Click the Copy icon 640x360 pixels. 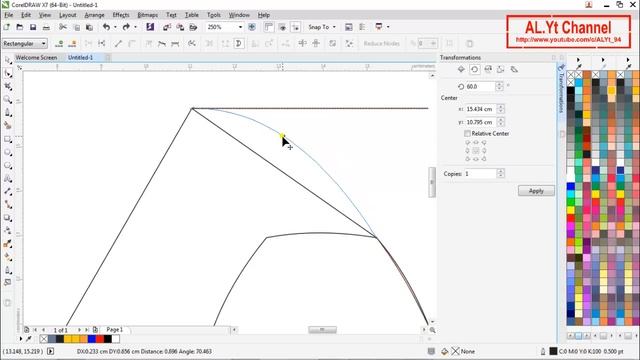click(x=76, y=27)
